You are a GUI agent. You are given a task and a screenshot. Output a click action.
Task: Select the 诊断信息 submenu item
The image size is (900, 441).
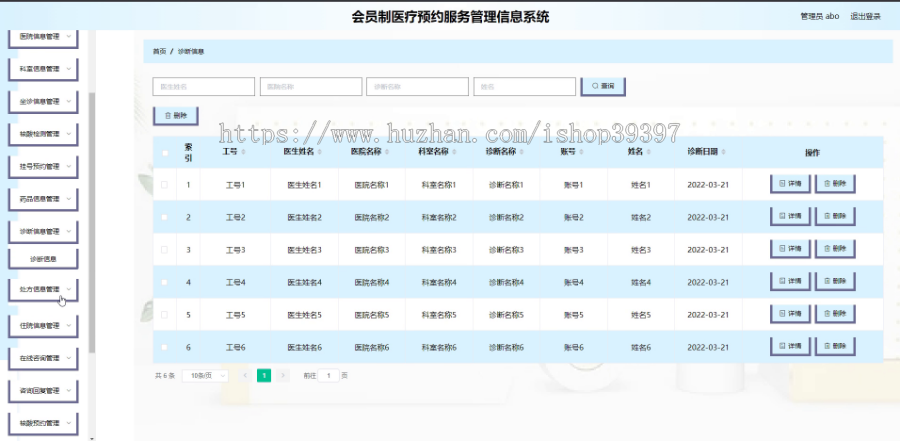point(43,259)
